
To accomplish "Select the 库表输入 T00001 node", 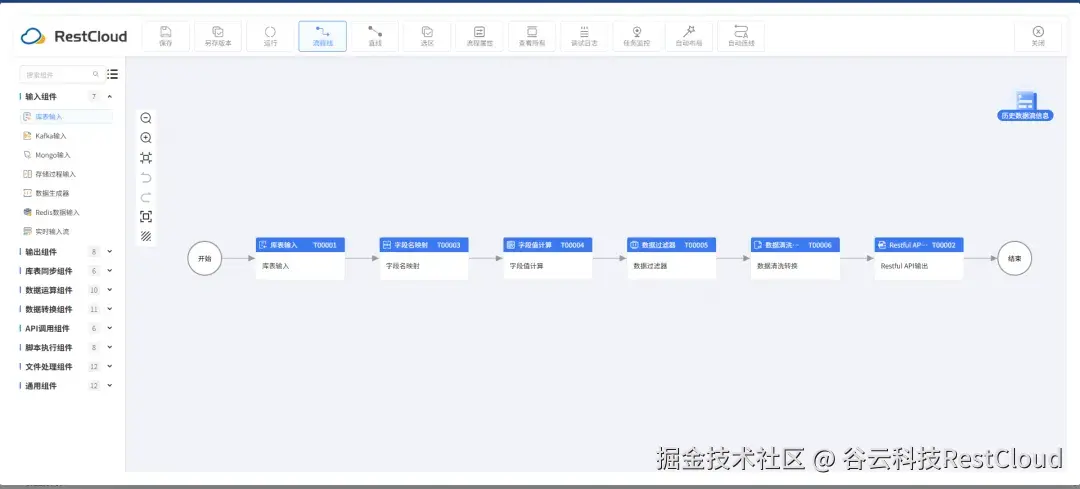I will coord(300,258).
